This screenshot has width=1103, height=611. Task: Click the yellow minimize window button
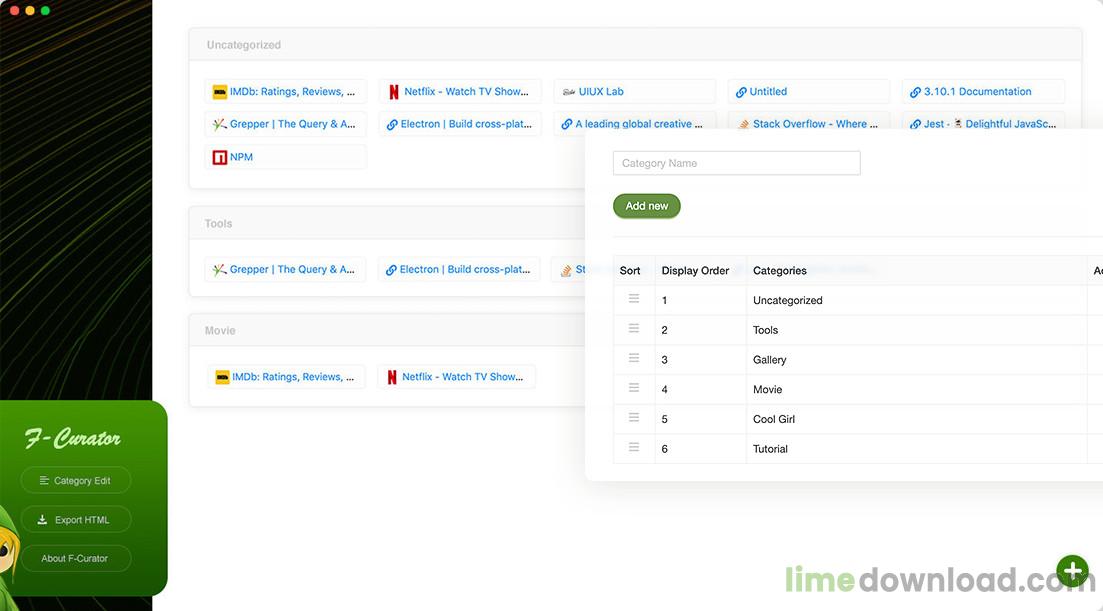point(30,11)
